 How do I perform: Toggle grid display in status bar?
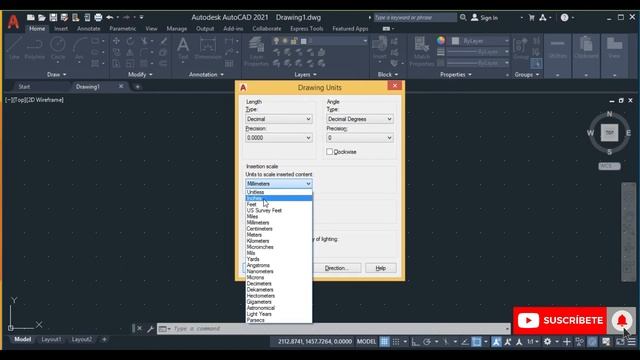pos(384,342)
